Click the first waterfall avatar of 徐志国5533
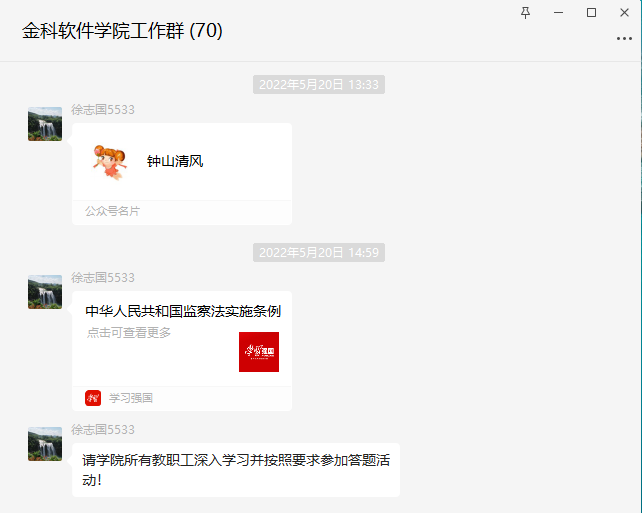This screenshot has height=513, width=642. click(45, 124)
